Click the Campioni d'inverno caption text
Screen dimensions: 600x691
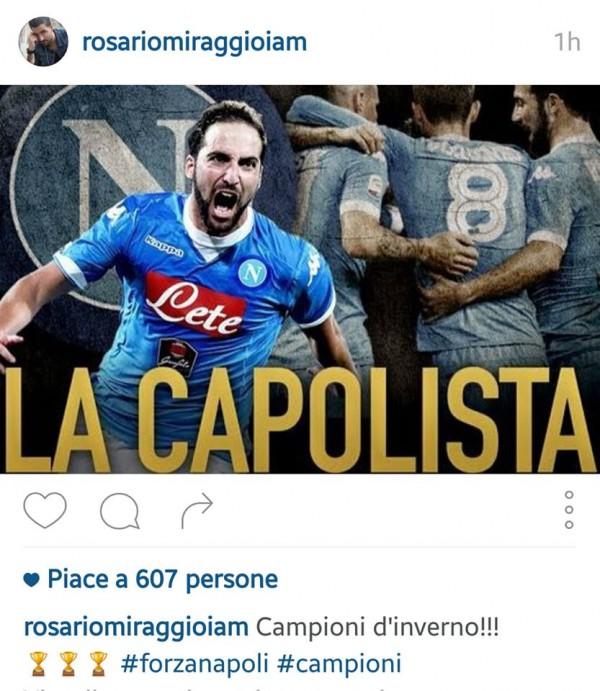(x=378, y=627)
